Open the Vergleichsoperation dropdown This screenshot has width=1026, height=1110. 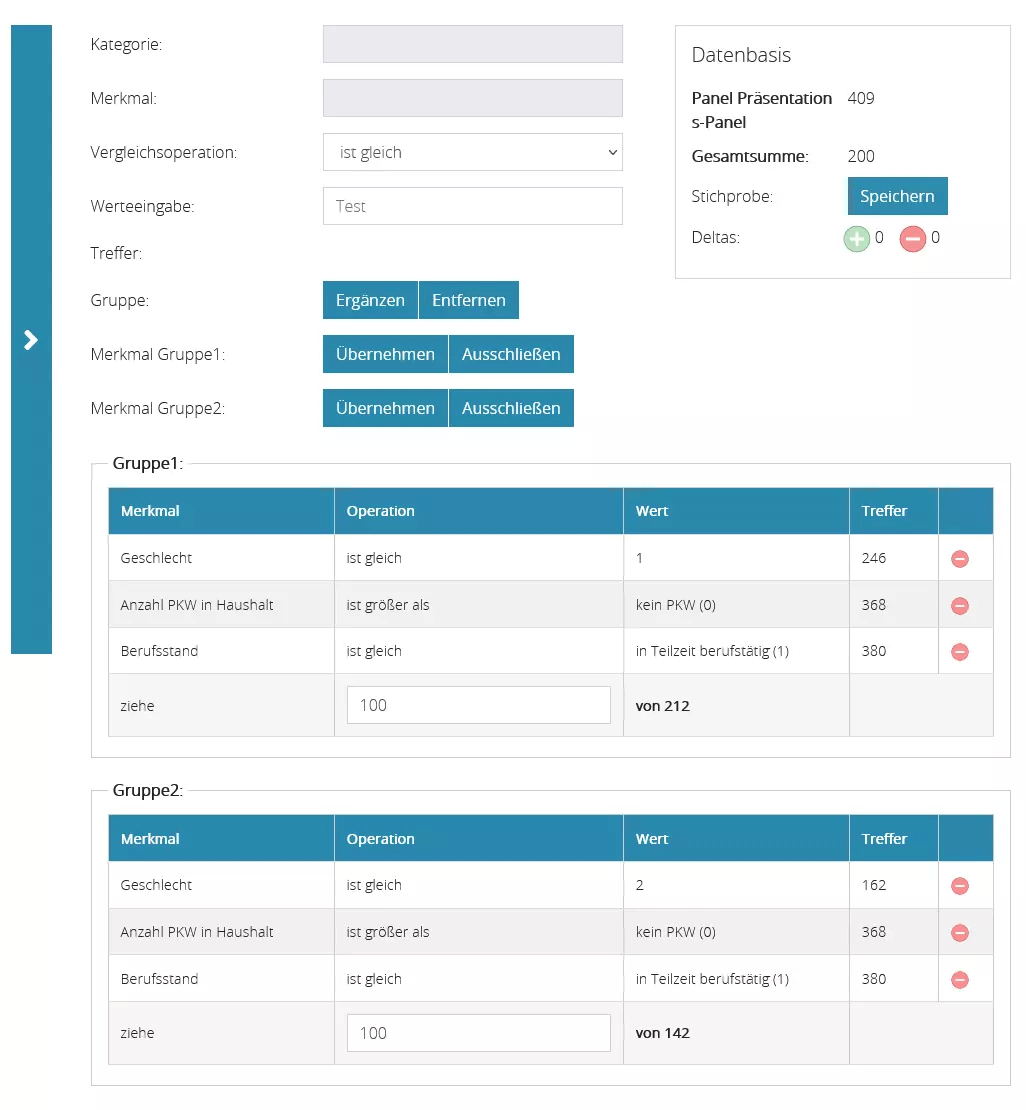472,152
